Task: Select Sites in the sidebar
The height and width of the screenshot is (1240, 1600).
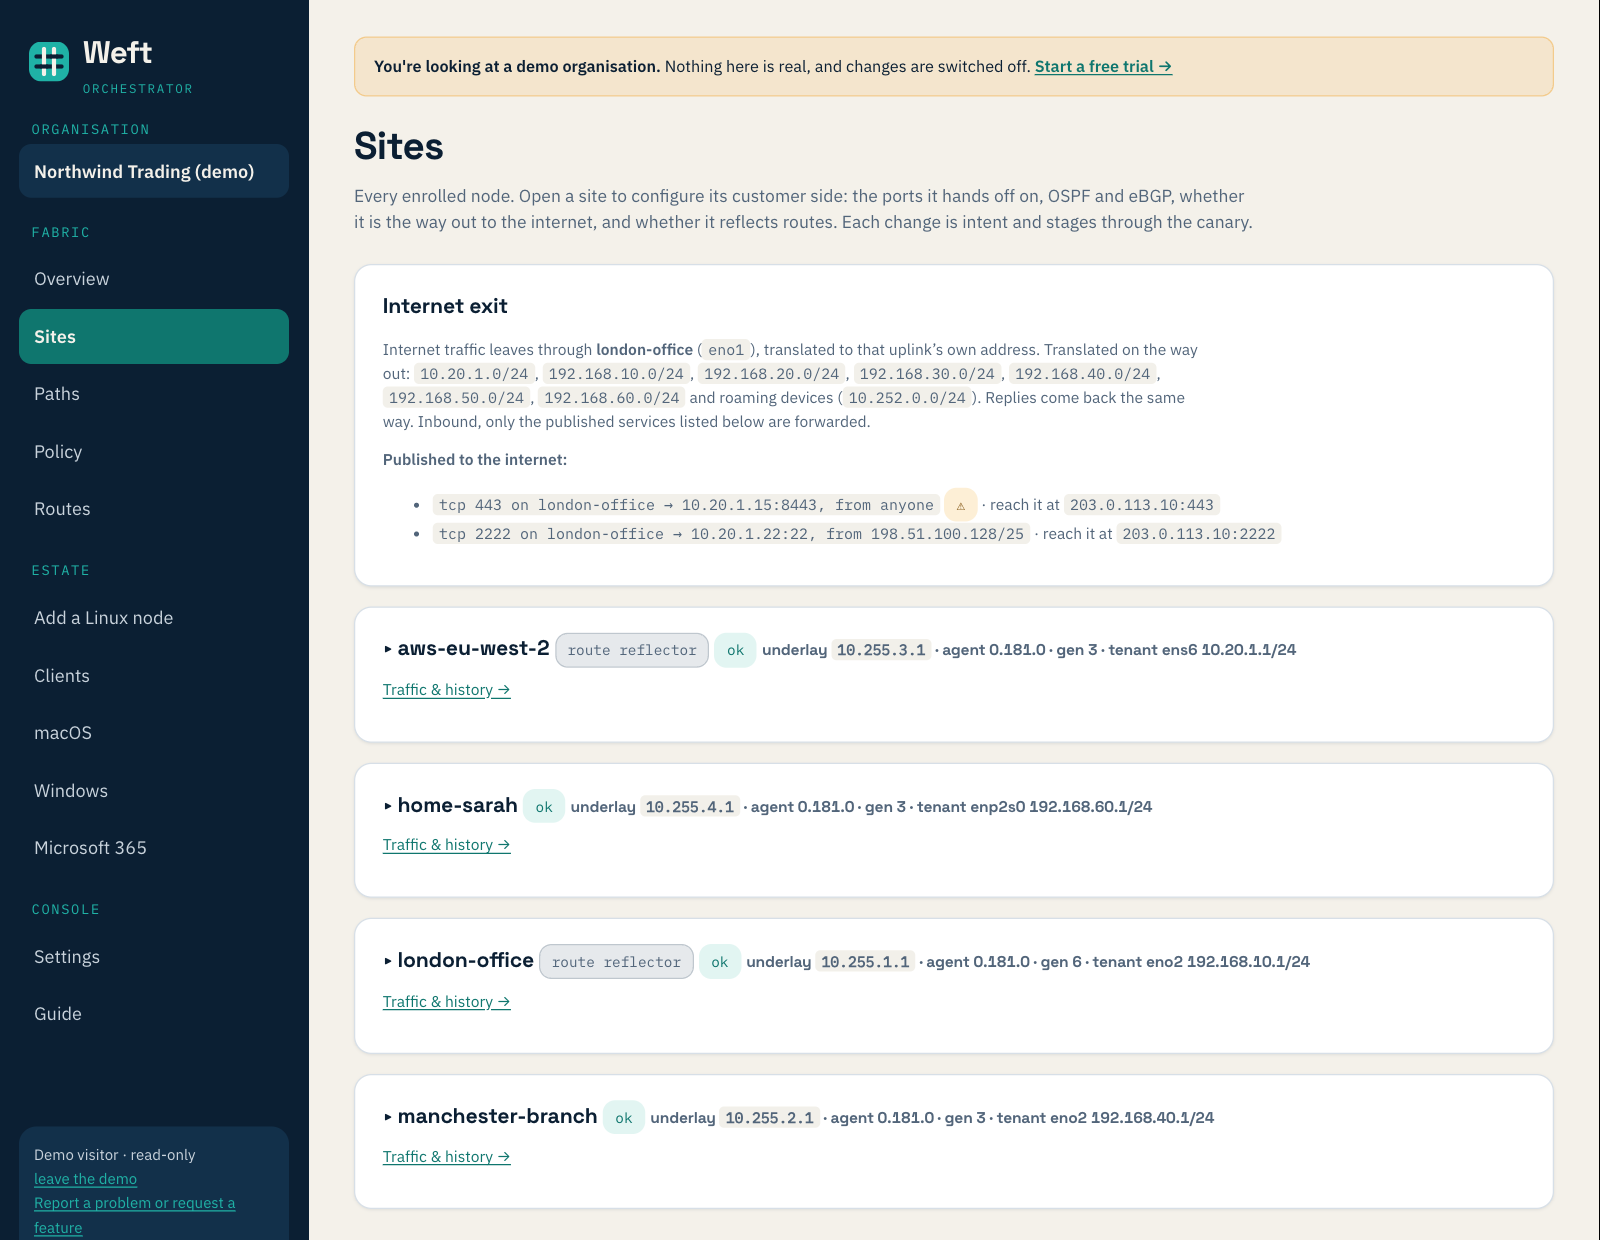Action: [x=154, y=337]
